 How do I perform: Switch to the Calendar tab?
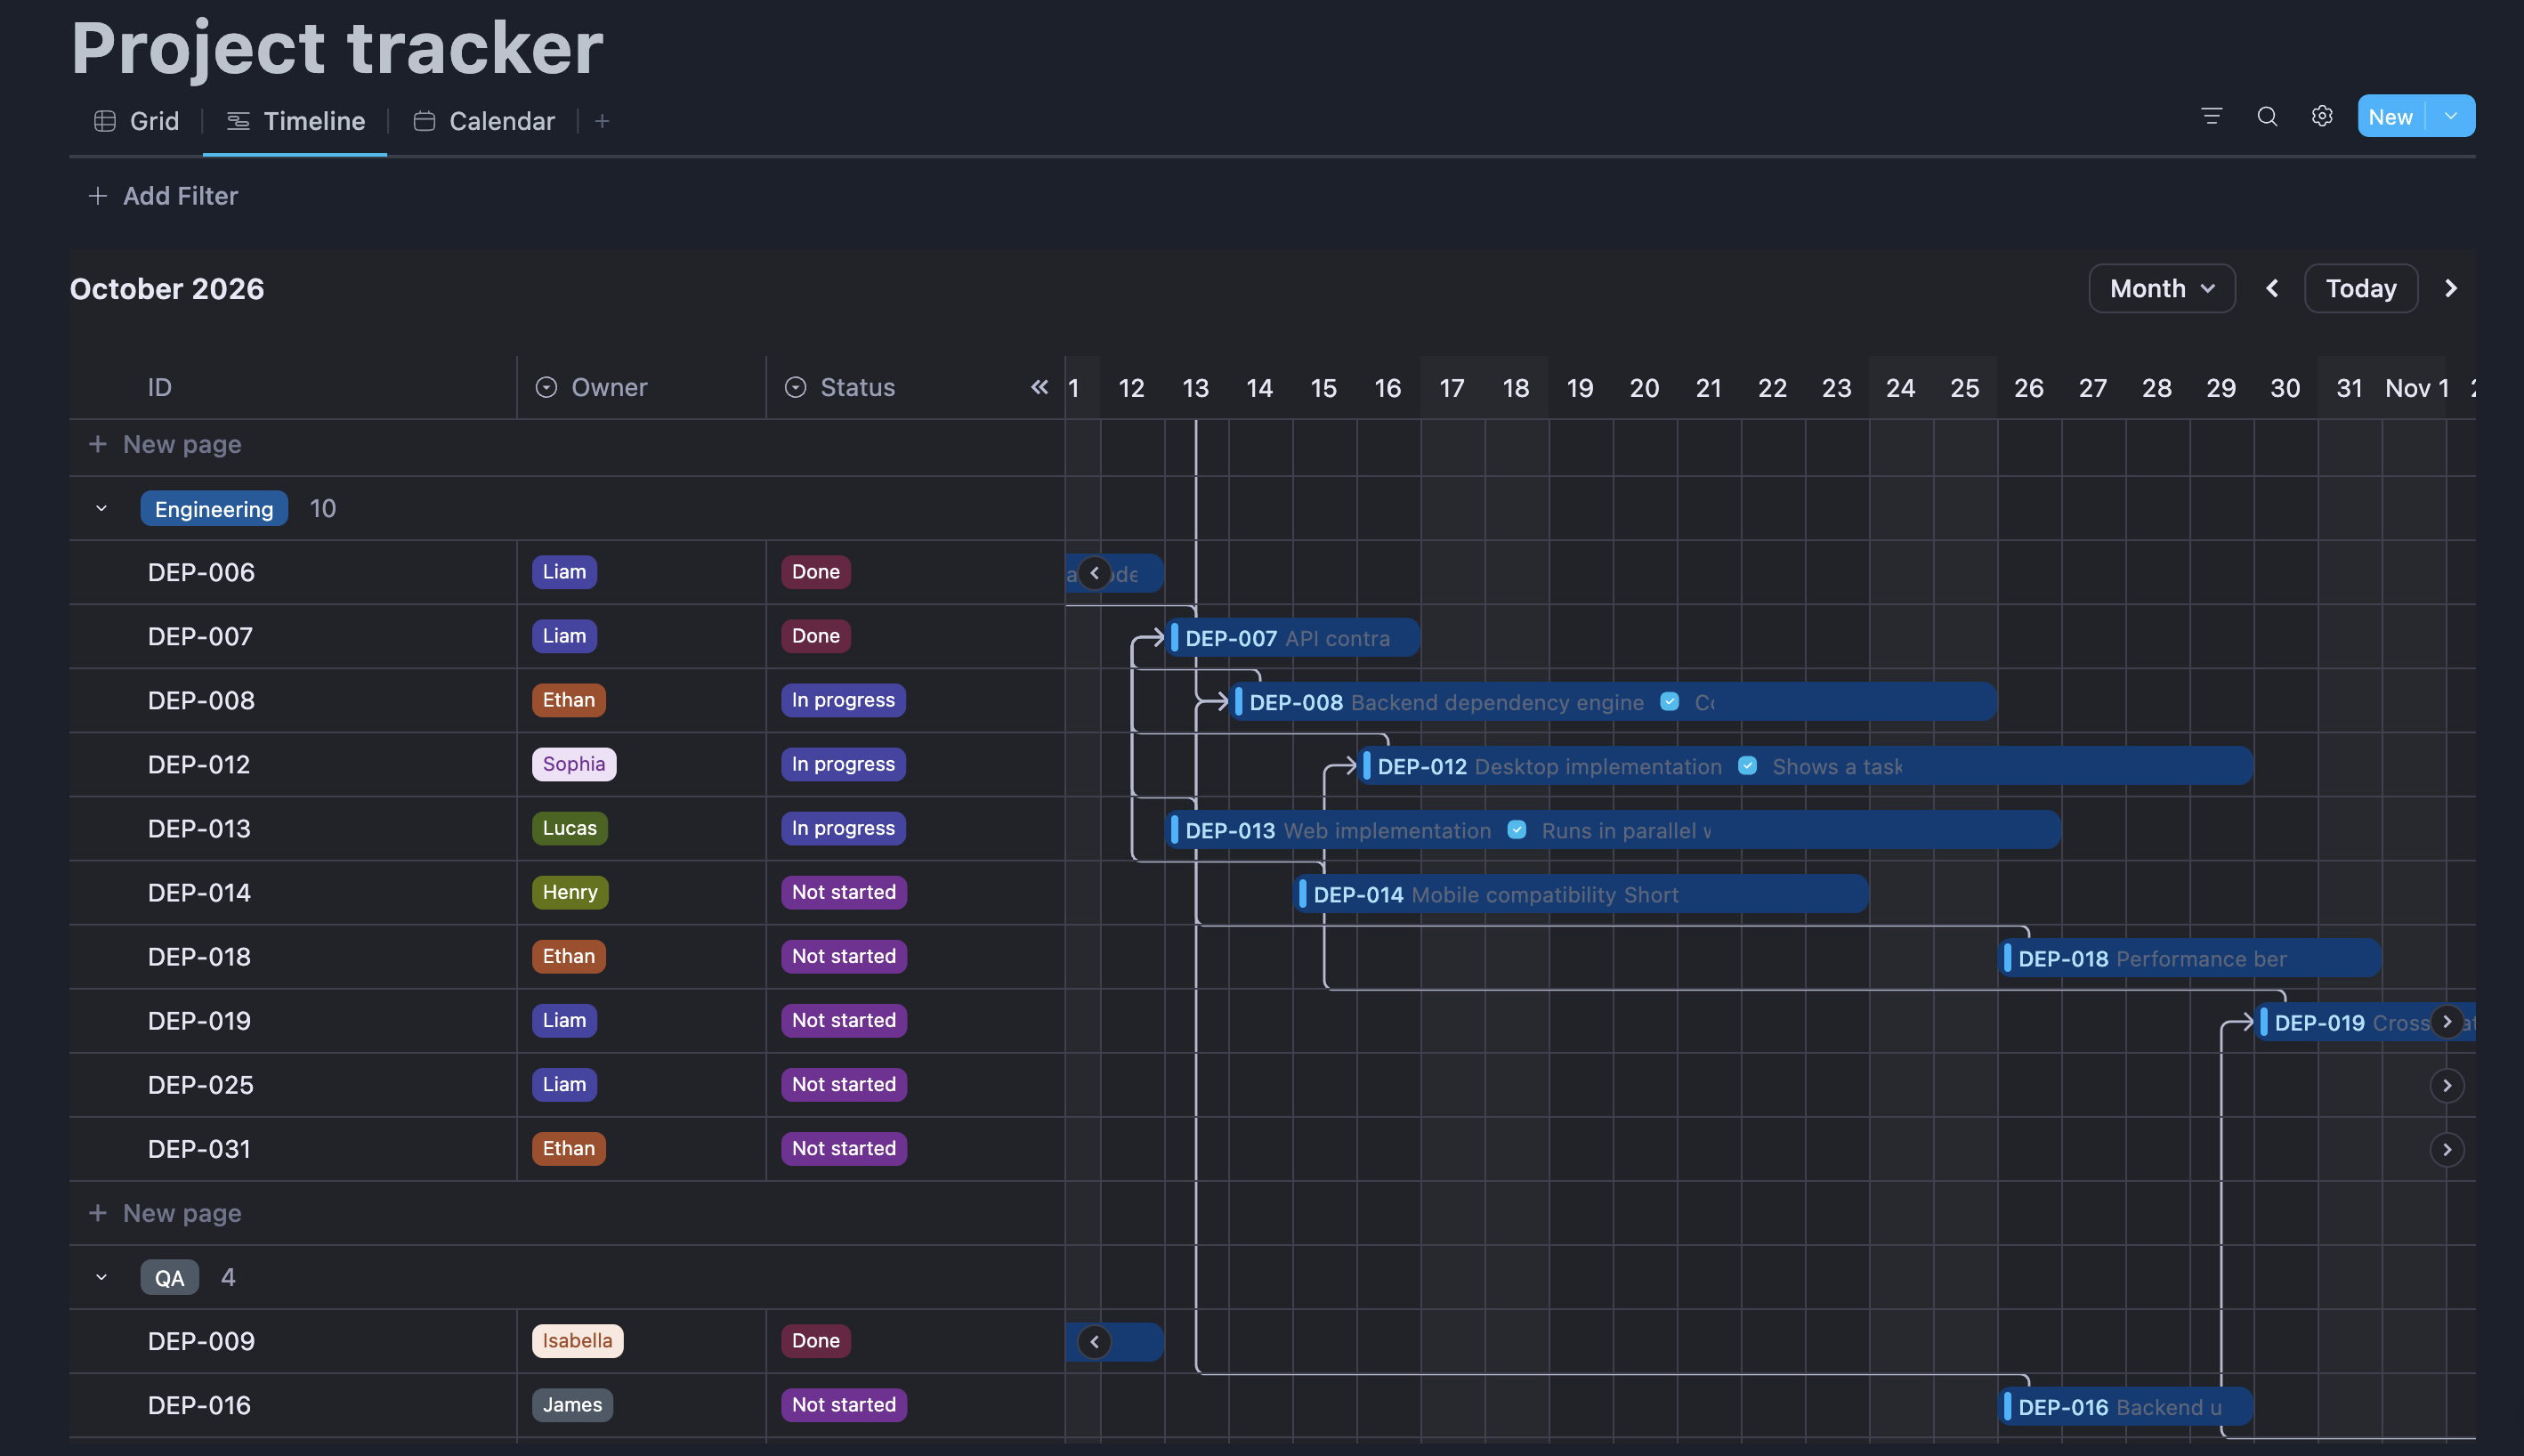pyautogui.click(x=484, y=121)
